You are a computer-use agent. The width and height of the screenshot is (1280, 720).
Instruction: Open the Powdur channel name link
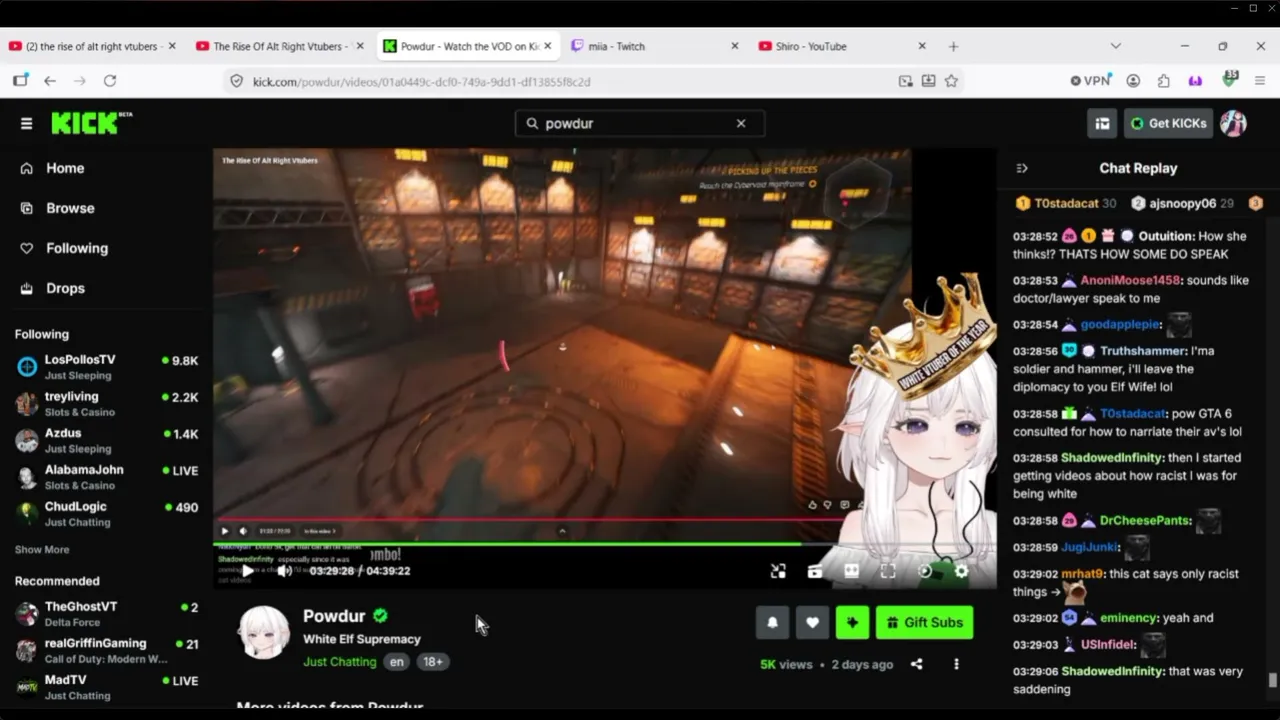coord(334,616)
